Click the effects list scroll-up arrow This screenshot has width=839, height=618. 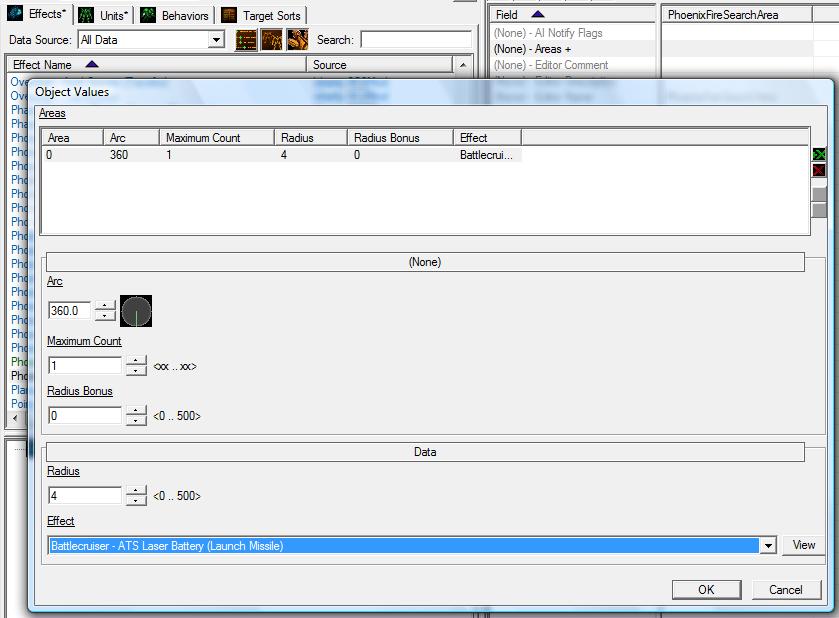click(463, 65)
